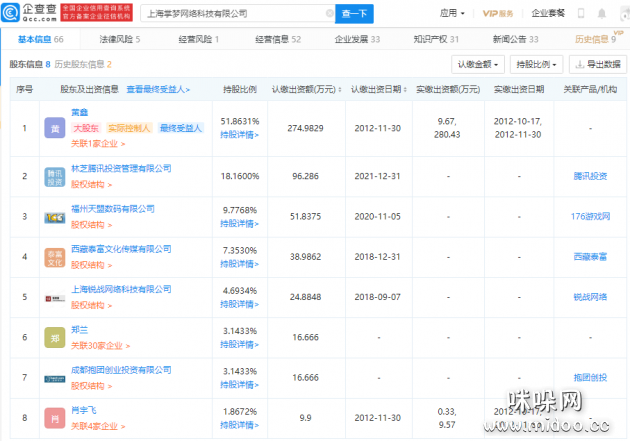Open 西藏泰富 related institution link
Image resolution: width=630 pixels, height=441 pixels.
(590, 257)
